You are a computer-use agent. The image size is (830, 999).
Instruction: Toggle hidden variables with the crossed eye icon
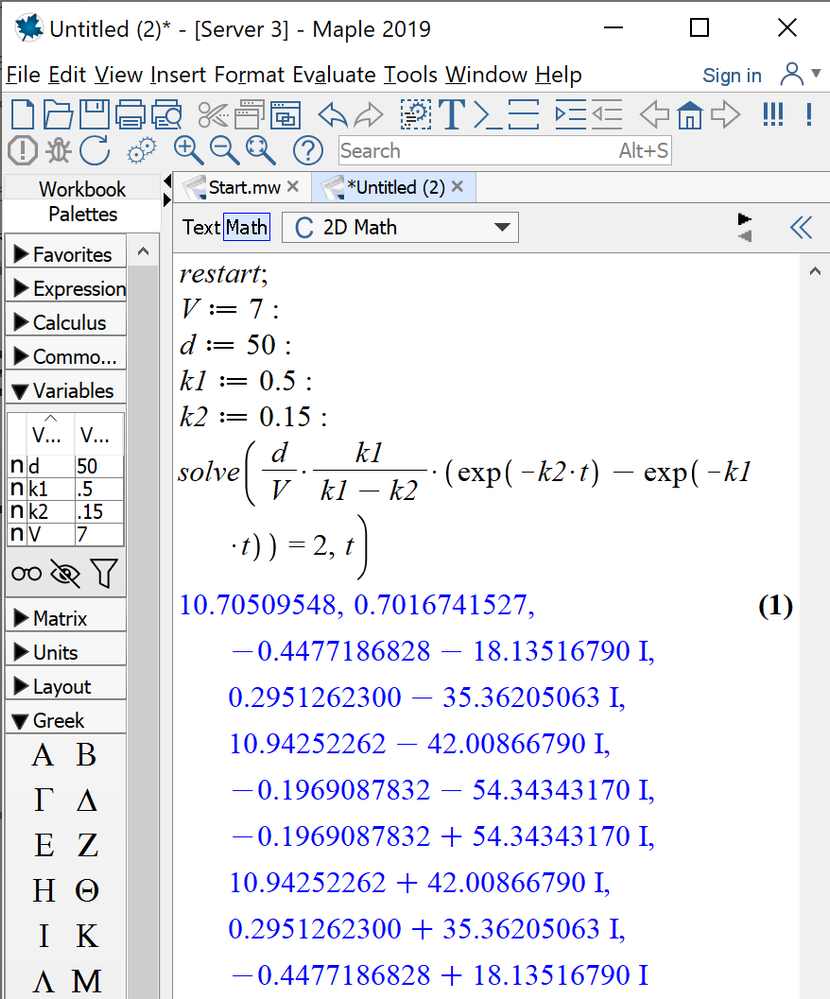coord(65,574)
